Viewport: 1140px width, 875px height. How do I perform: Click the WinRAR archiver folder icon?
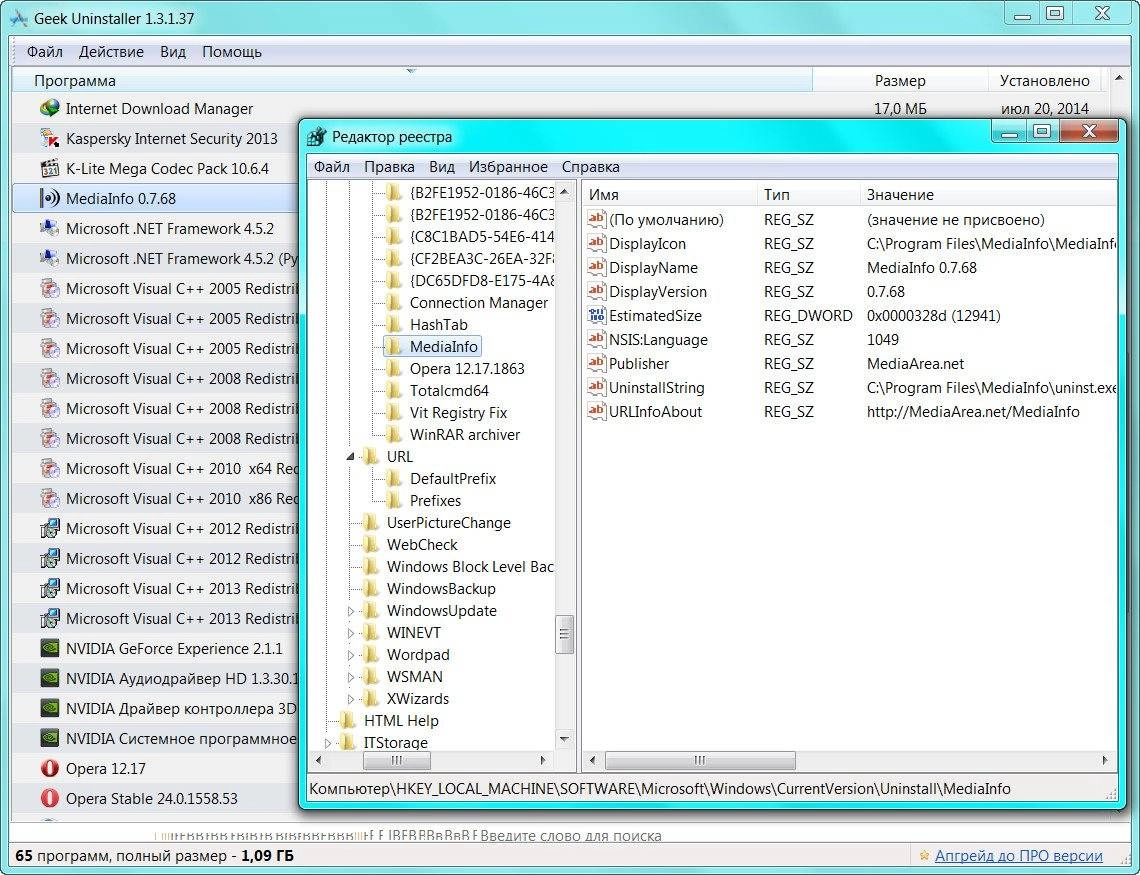point(393,434)
